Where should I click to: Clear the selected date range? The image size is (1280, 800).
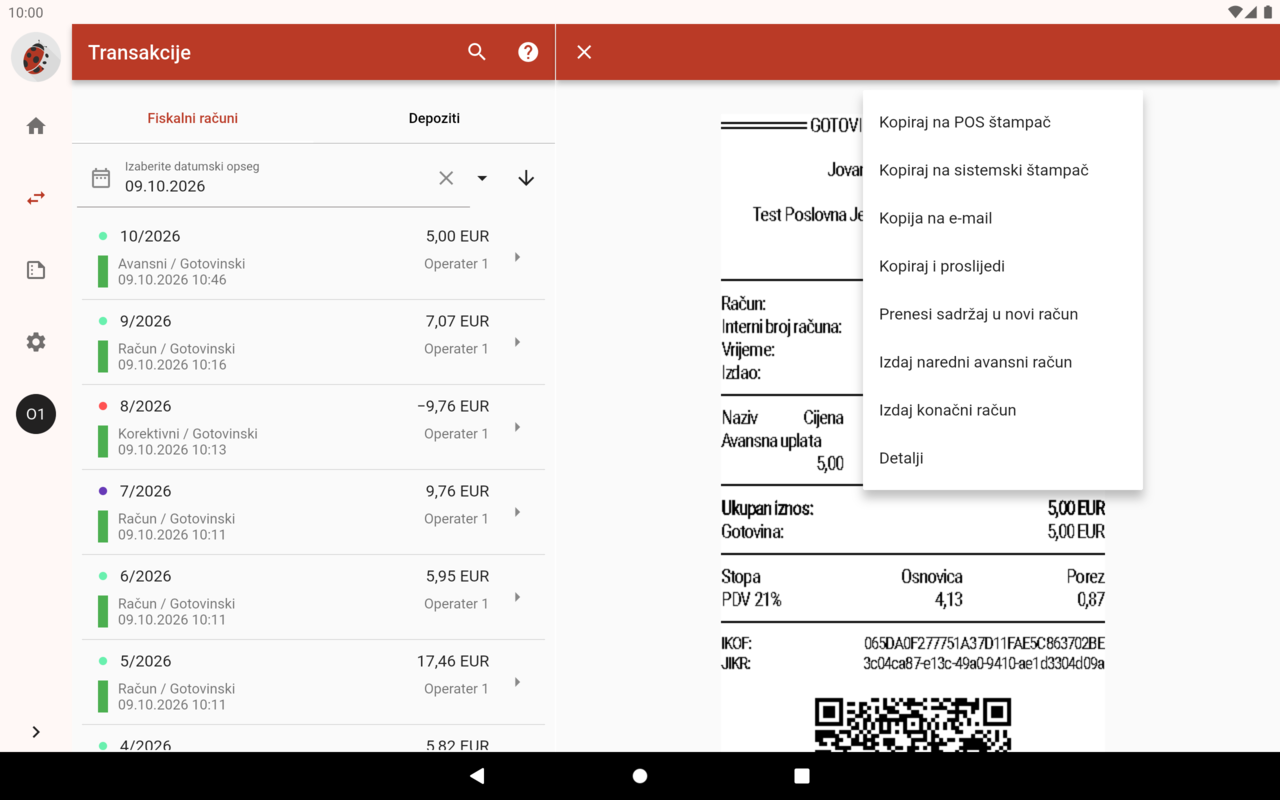point(446,178)
